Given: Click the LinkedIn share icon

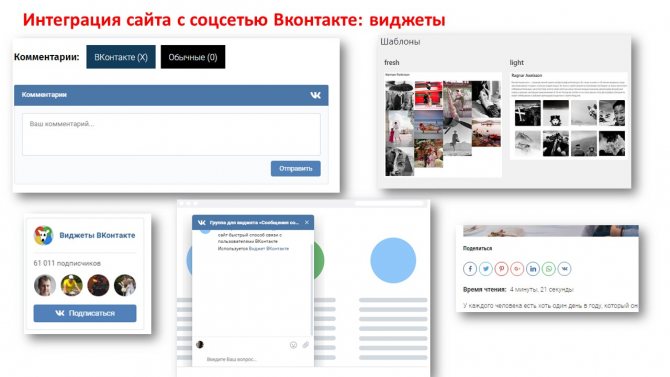Looking at the screenshot, I should coord(533,268).
